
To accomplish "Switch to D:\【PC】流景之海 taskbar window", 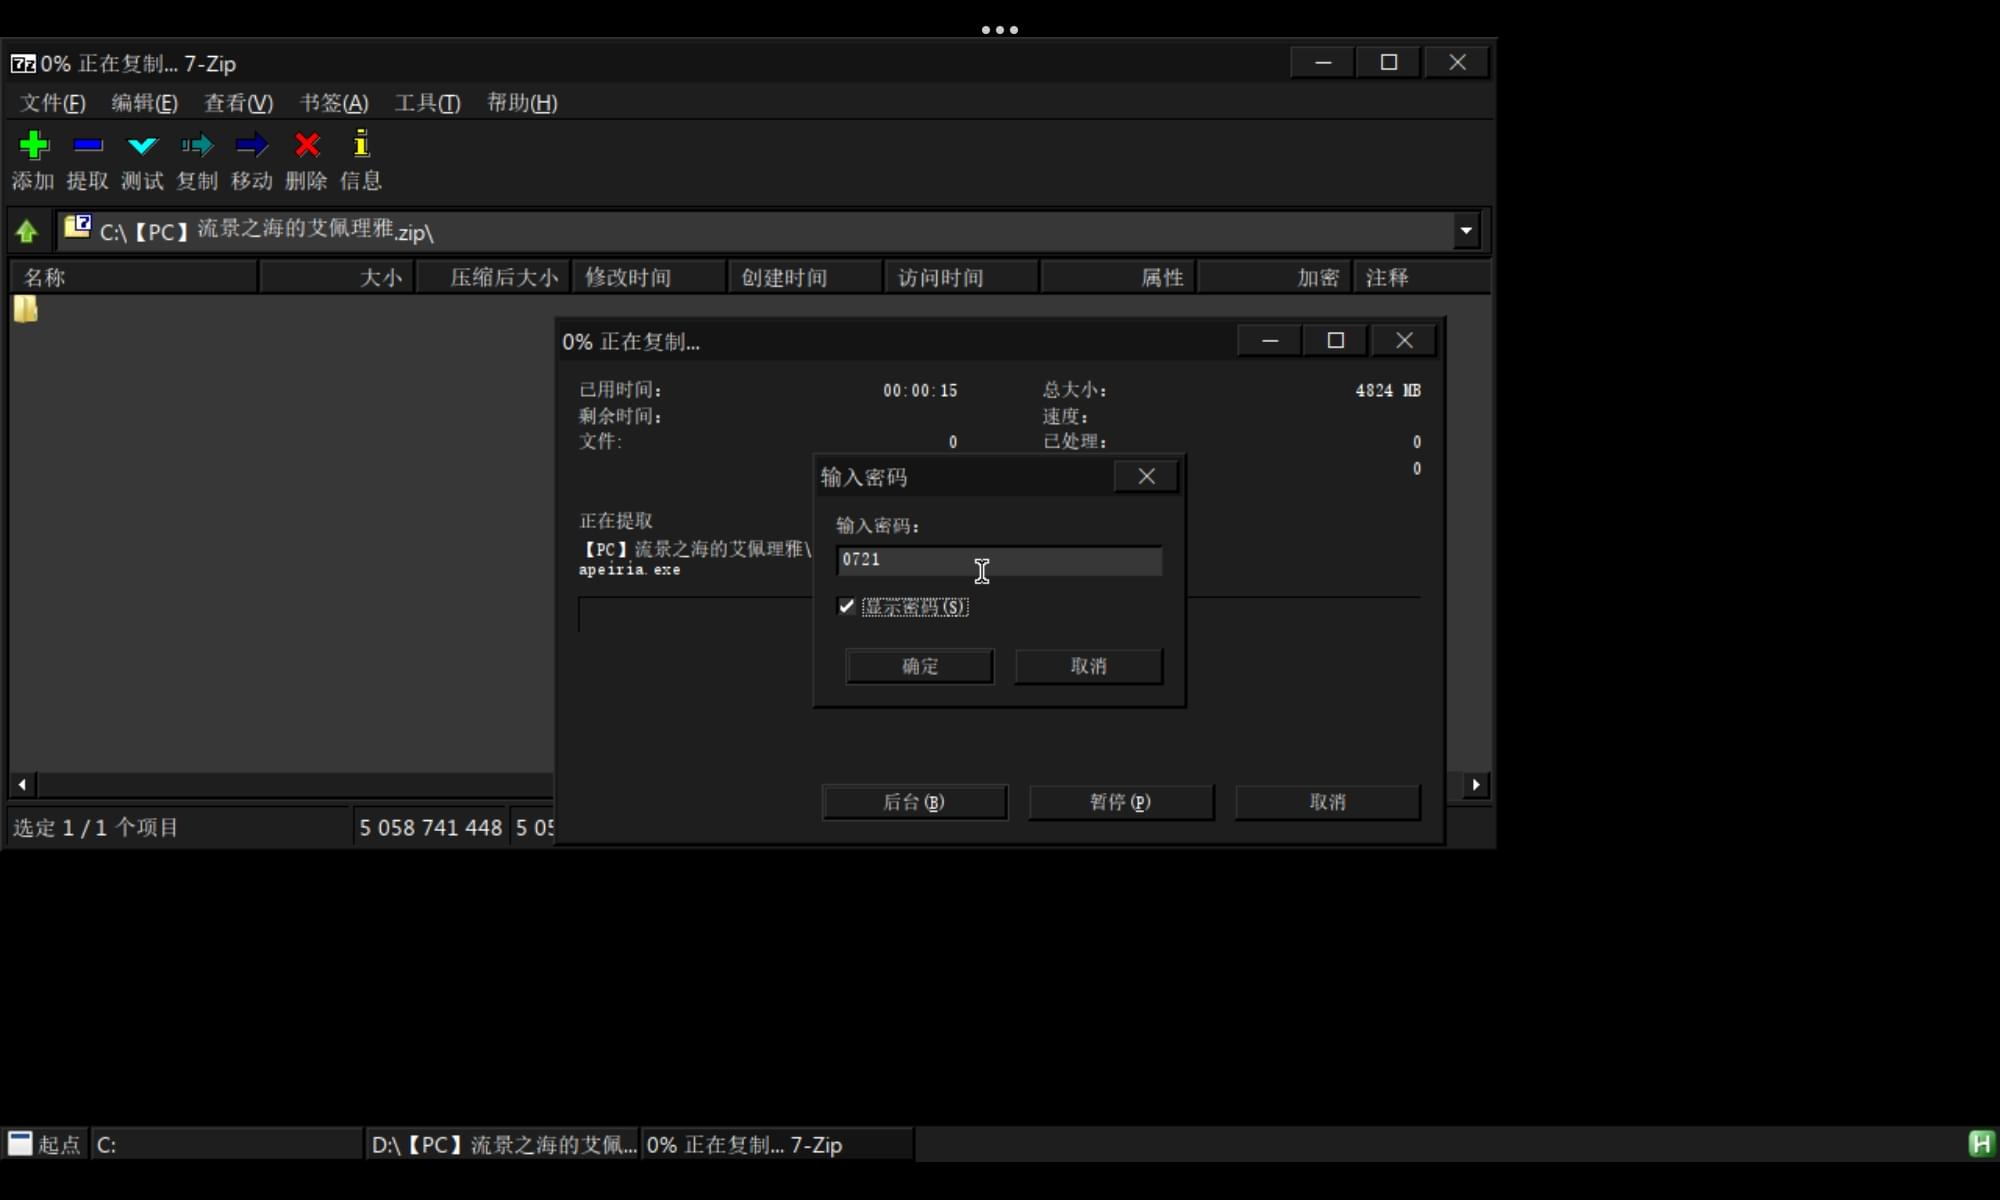I will pos(502,1144).
